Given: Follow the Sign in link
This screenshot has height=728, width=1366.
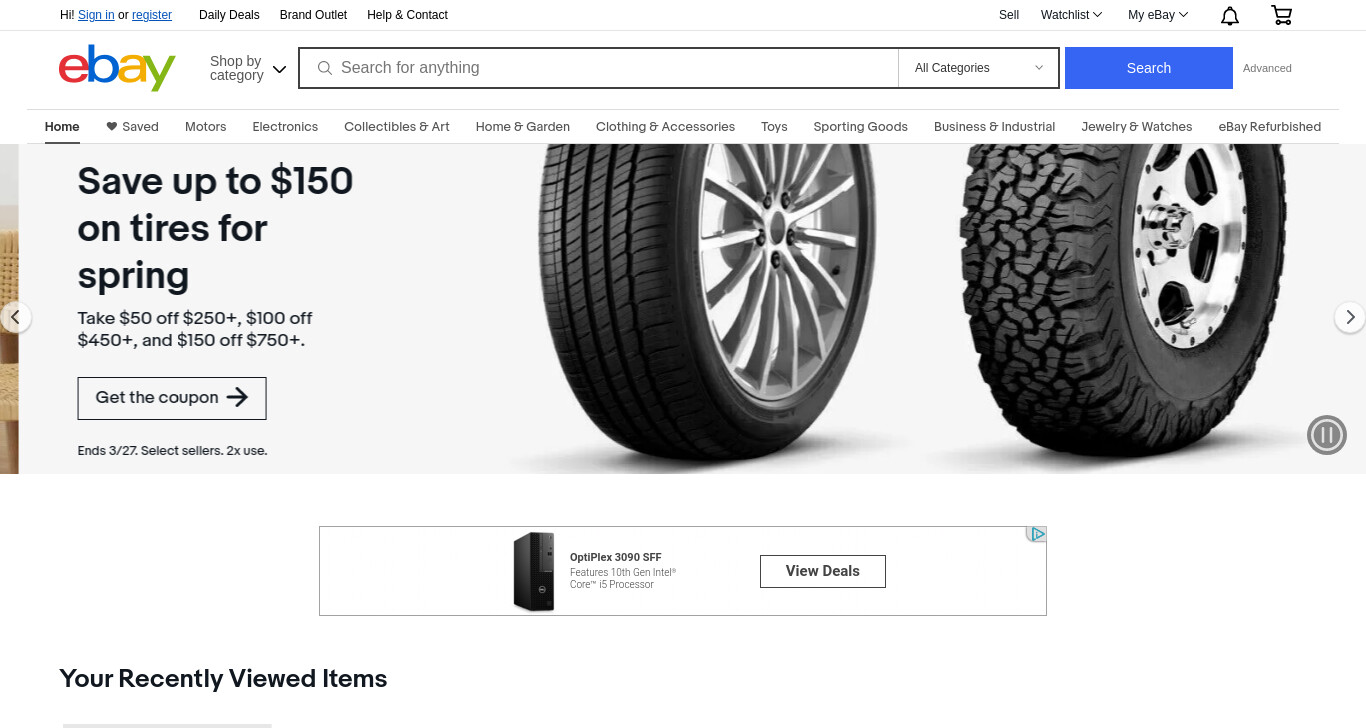Looking at the screenshot, I should click(96, 15).
